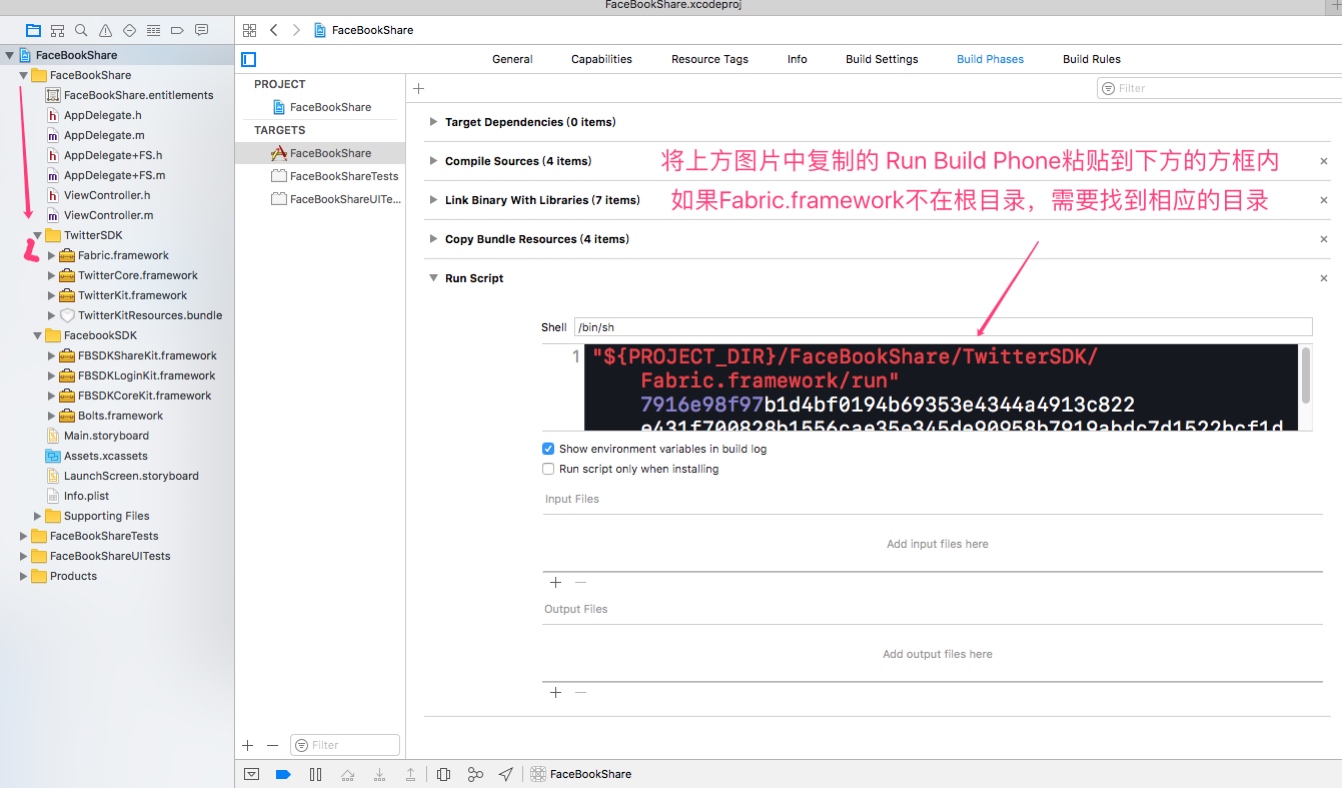The height and width of the screenshot is (788, 1342).
Task: Open the Report navigator icon
Action: tap(202, 30)
